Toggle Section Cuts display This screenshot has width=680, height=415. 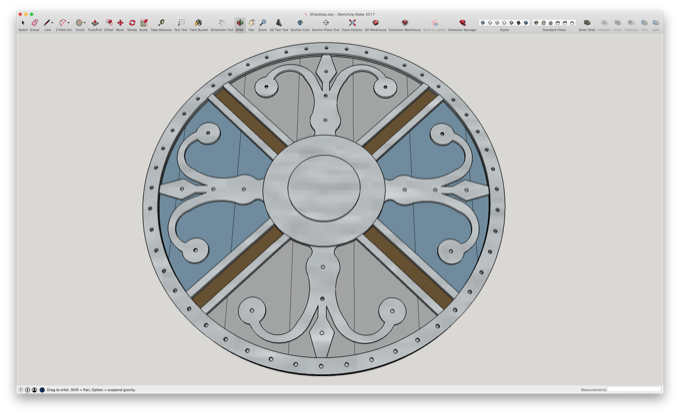[300, 23]
